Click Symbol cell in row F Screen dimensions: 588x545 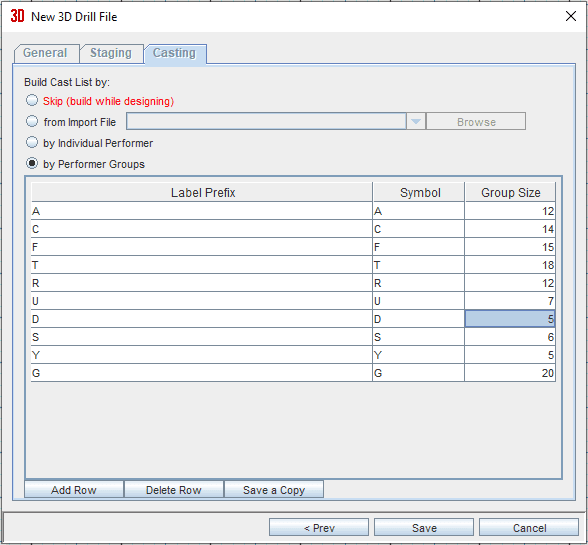pos(419,247)
